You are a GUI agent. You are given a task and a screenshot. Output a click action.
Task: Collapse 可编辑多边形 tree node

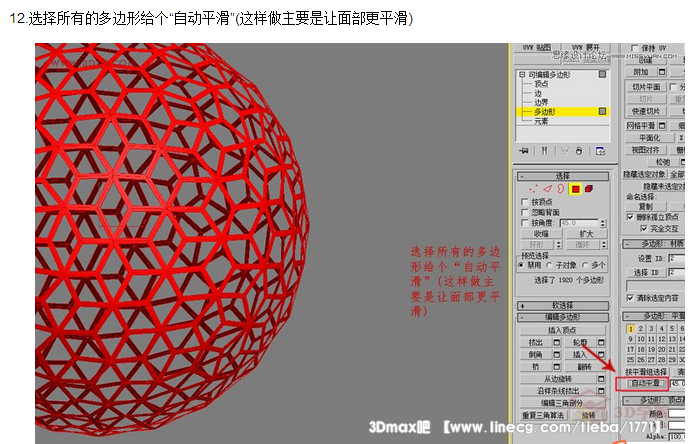click(x=522, y=74)
